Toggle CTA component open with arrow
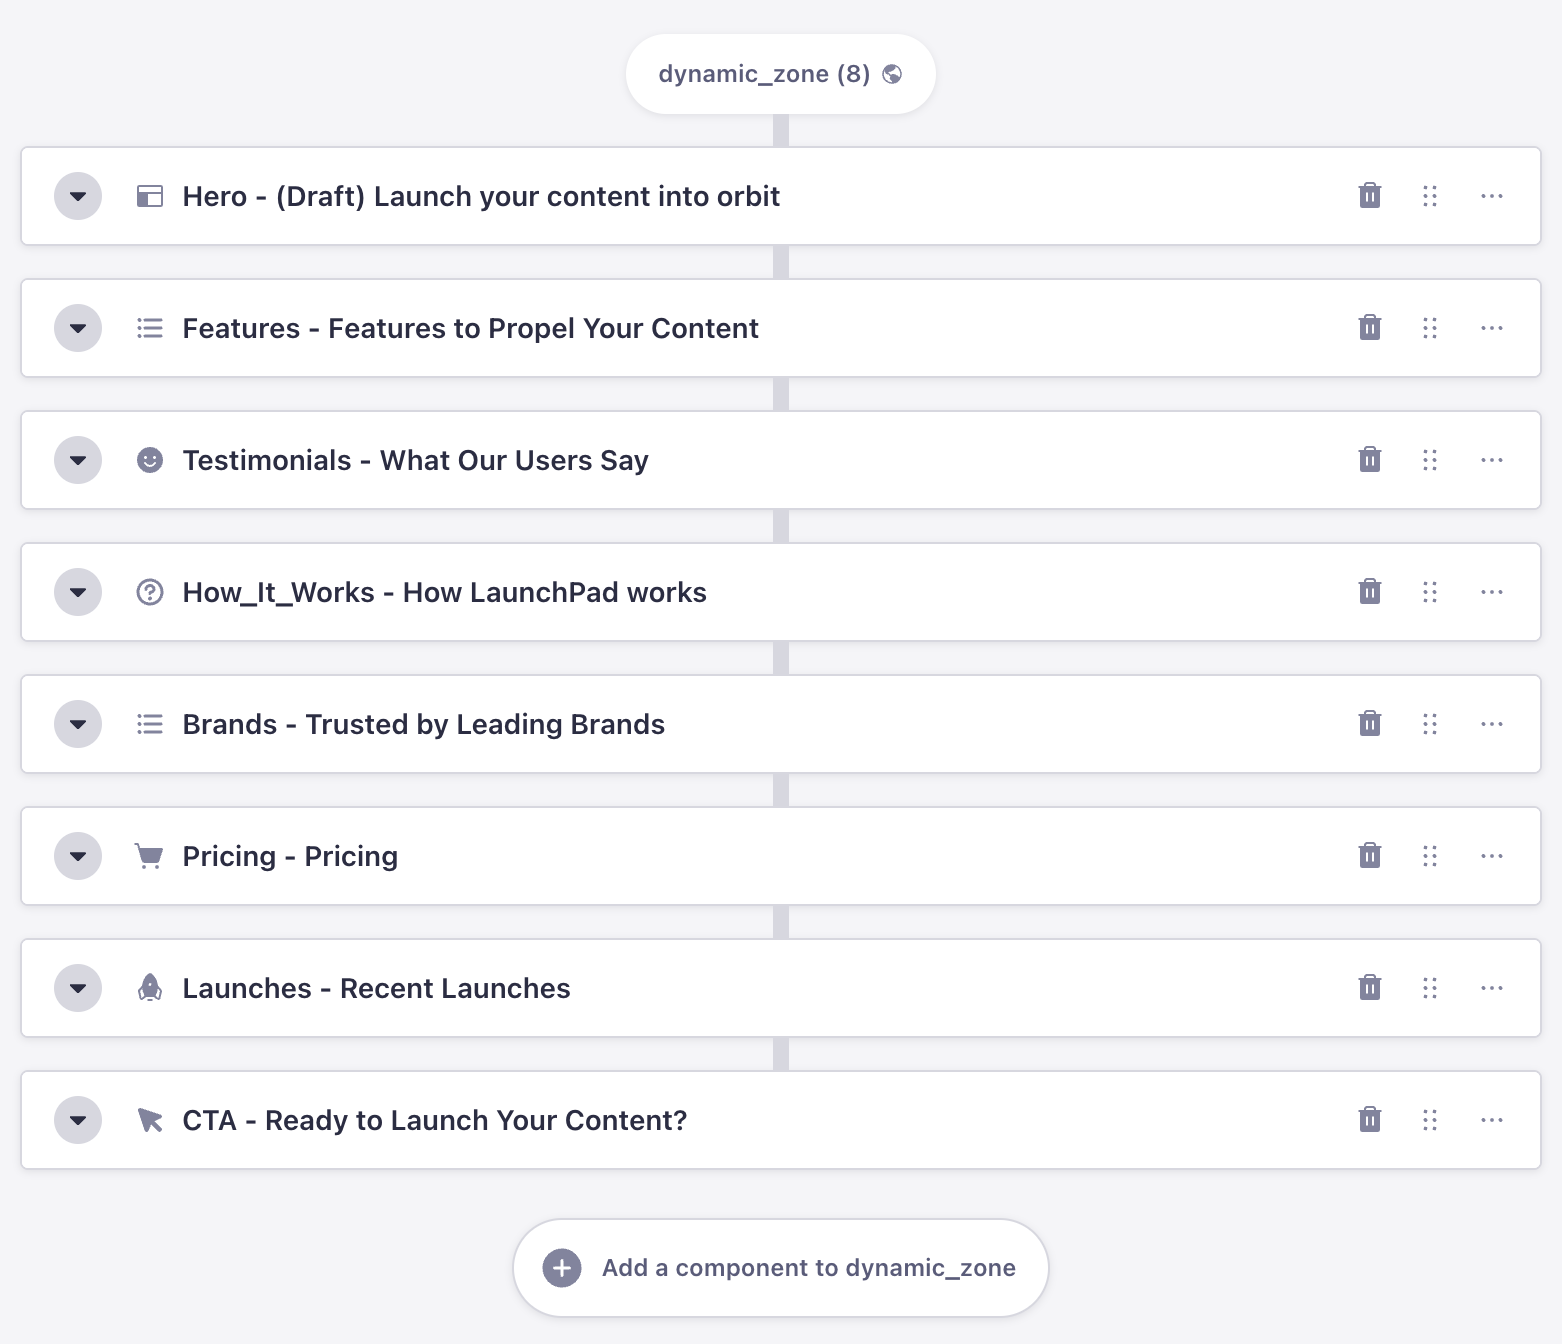Viewport: 1562px width, 1344px height. coord(78,1120)
